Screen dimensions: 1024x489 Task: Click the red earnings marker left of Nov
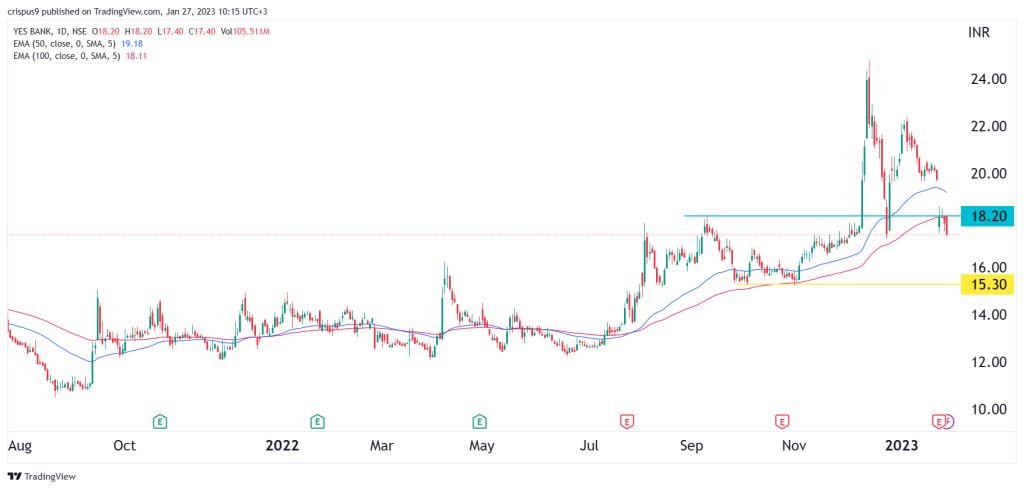coord(781,422)
